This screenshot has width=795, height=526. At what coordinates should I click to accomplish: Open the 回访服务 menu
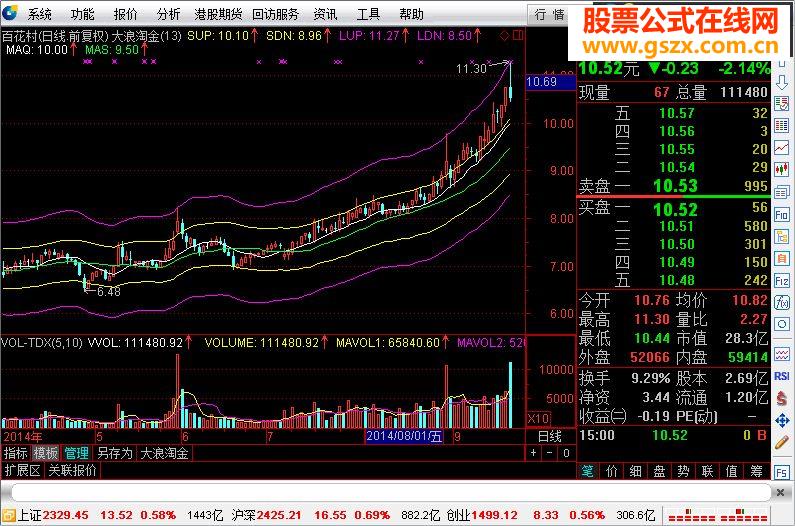pos(275,14)
